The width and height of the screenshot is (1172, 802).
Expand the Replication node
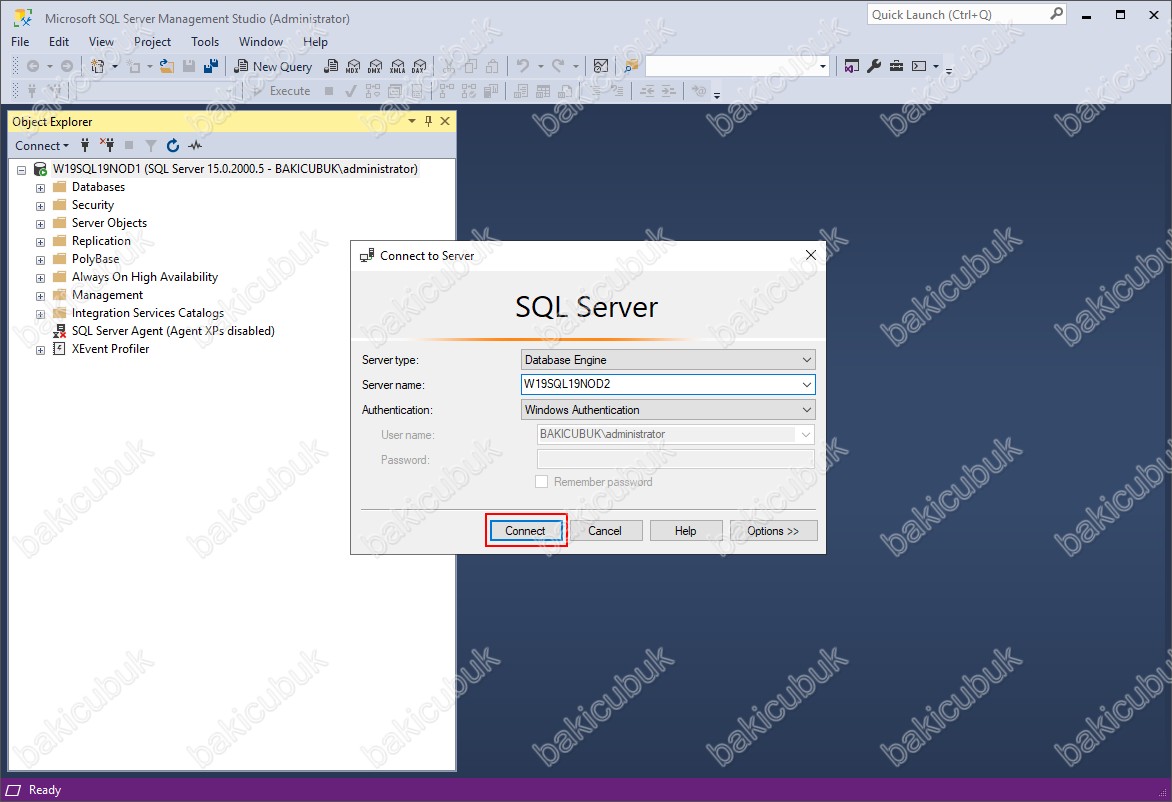coord(40,242)
